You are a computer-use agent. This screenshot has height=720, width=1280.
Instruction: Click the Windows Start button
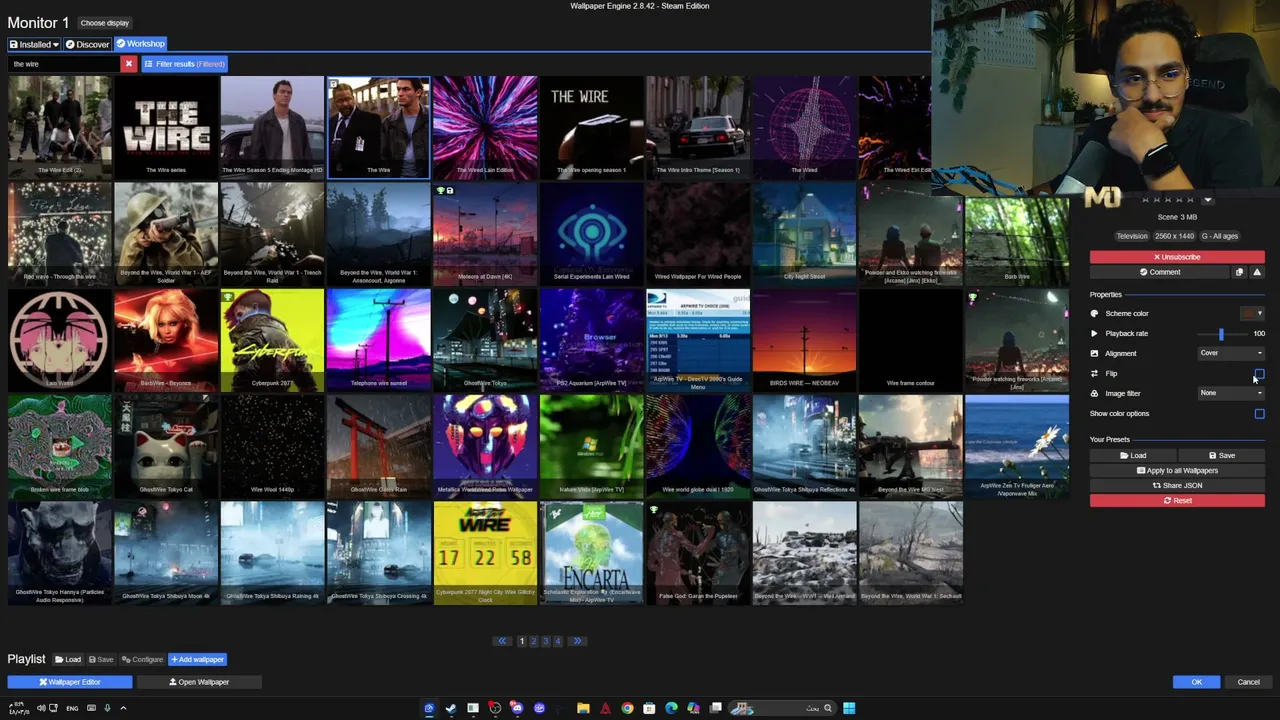[849, 708]
